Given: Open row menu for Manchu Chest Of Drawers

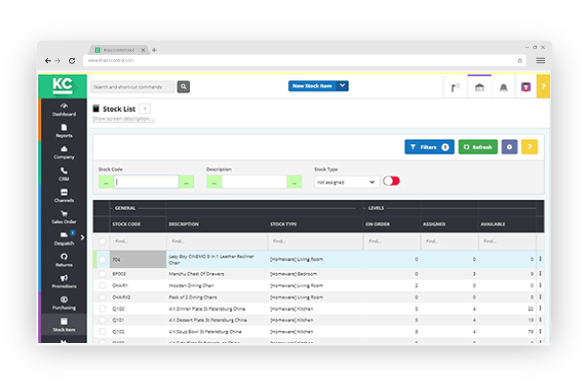Looking at the screenshot, I should [x=540, y=273].
